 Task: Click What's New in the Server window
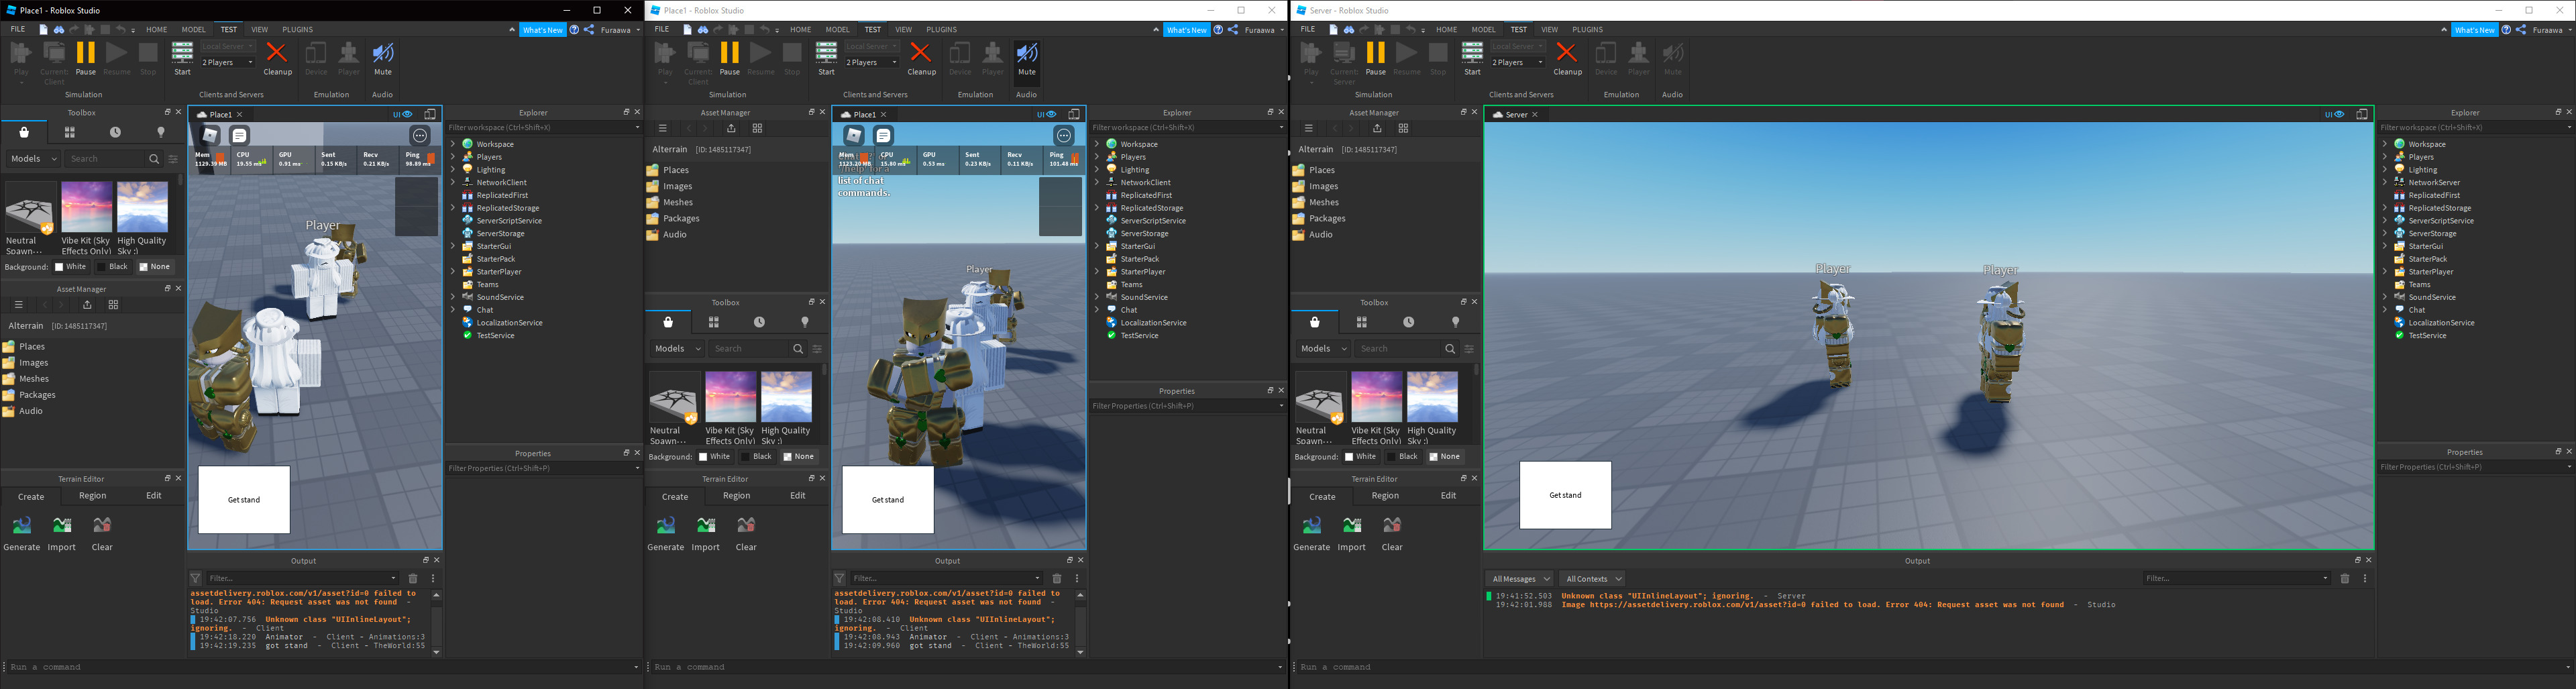(2475, 30)
